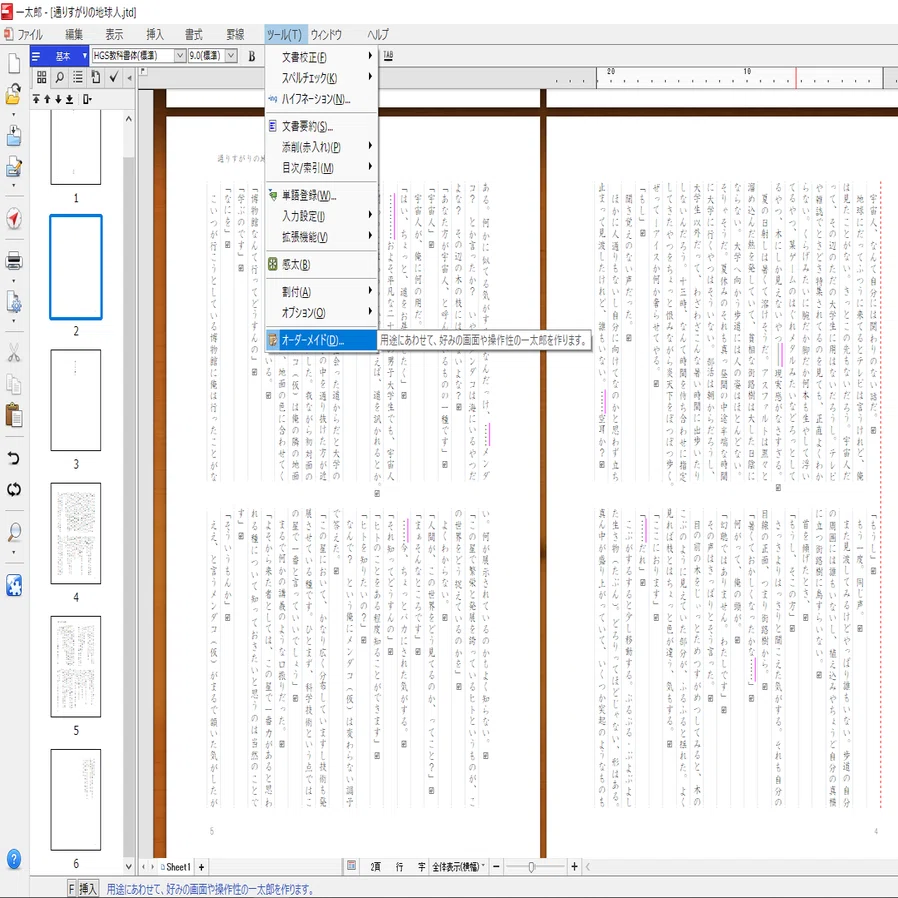Toggle bold formatting with the B button

[x=251, y=56]
